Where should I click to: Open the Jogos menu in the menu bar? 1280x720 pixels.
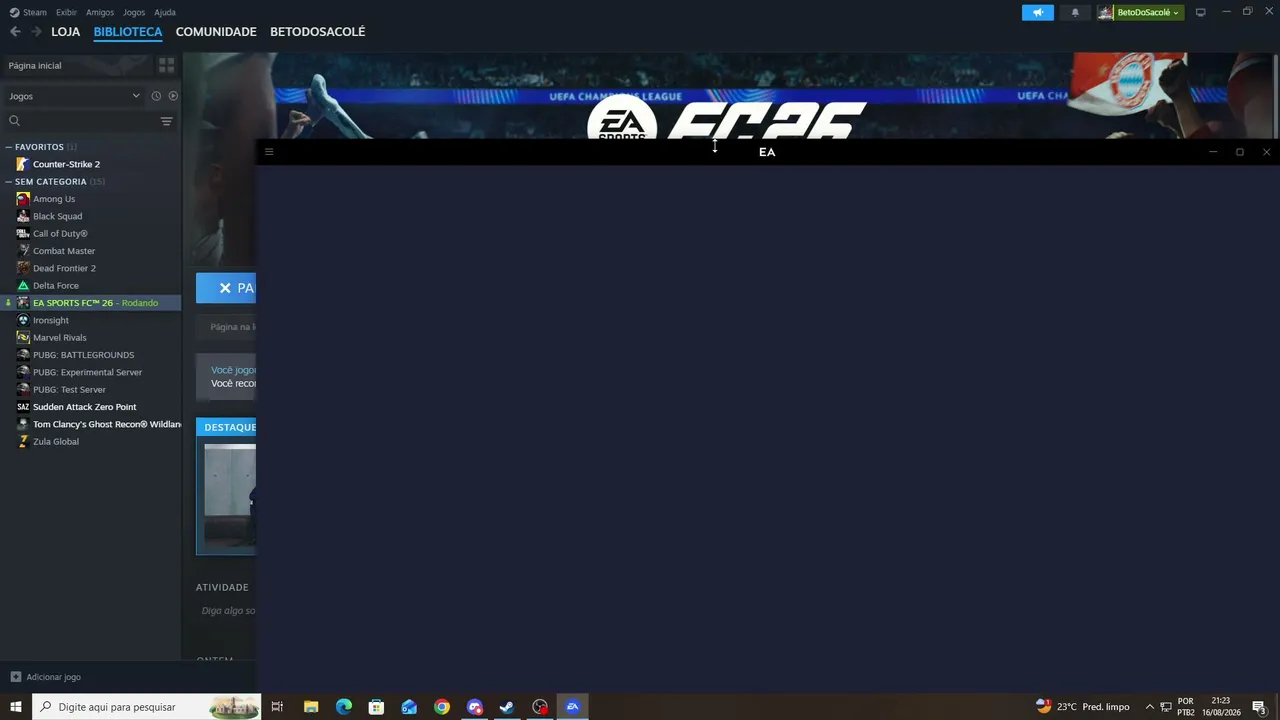134,12
